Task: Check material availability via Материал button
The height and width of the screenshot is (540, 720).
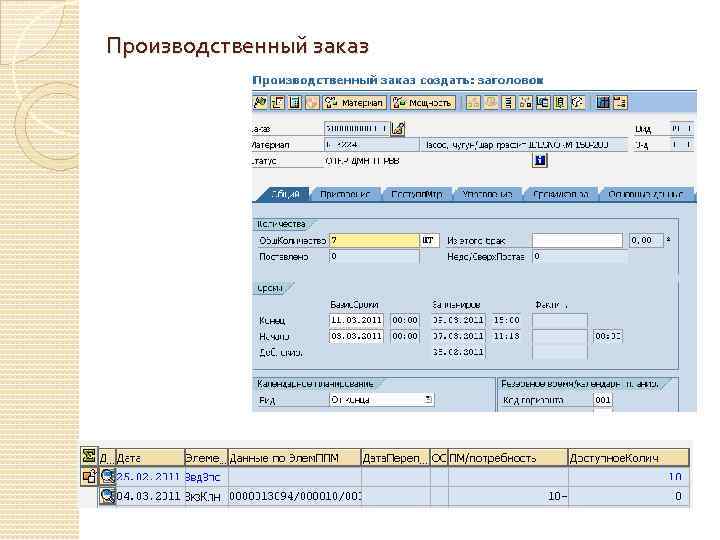Action: 354,102
